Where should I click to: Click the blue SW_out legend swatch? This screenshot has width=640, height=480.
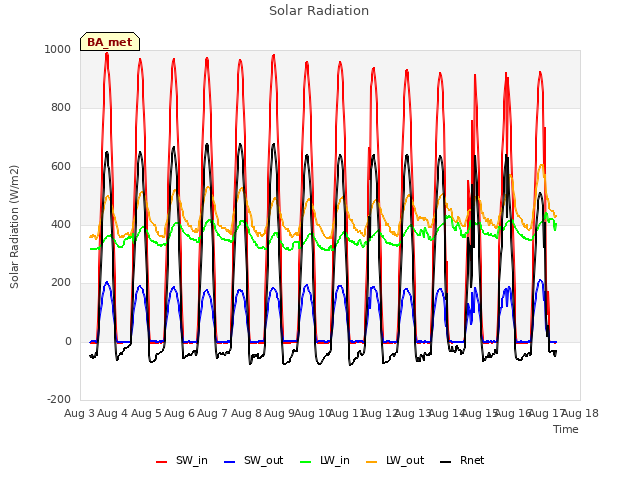coord(230,462)
